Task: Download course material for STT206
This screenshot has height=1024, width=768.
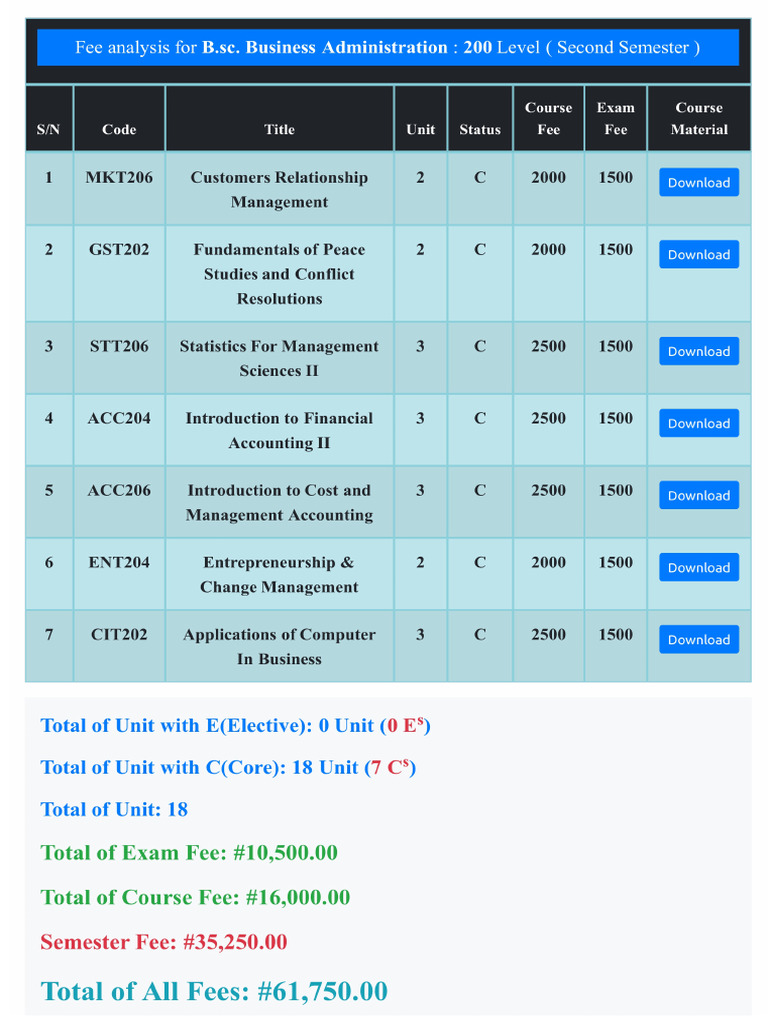Action: point(699,351)
